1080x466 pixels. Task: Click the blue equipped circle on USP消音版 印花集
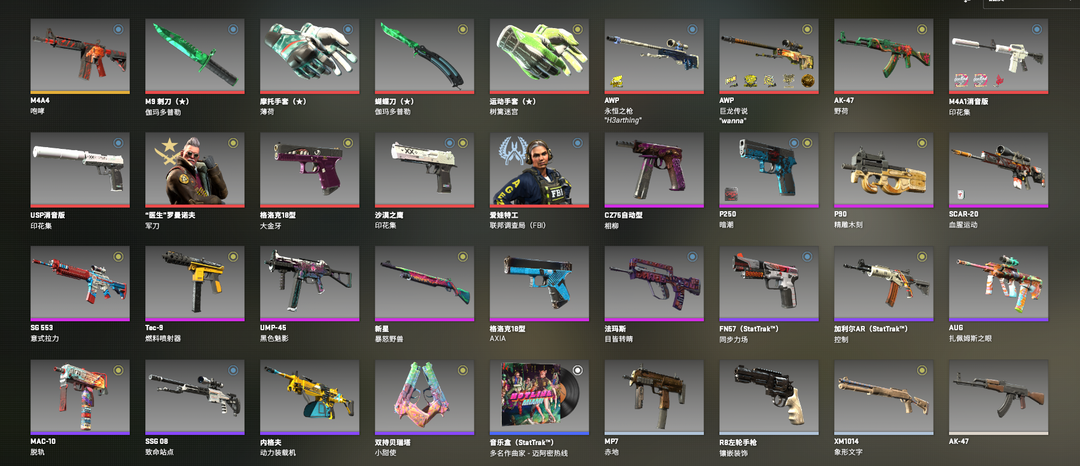[x=118, y=143]
